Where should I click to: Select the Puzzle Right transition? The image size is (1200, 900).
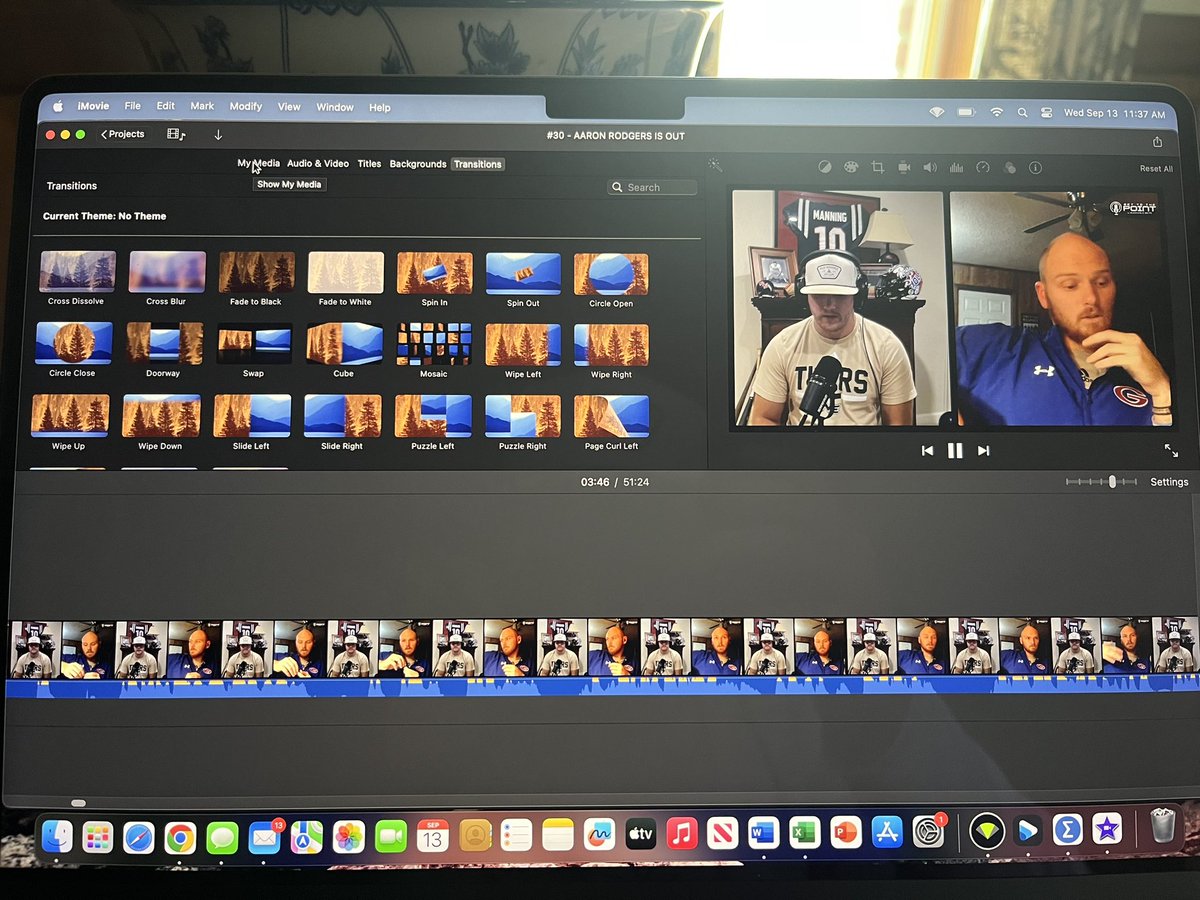coord(523,417)
